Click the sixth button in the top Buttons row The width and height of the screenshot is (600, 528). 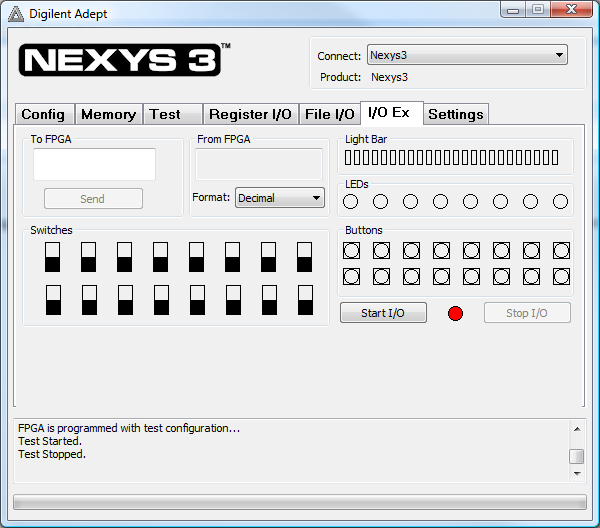coord(501,251)
